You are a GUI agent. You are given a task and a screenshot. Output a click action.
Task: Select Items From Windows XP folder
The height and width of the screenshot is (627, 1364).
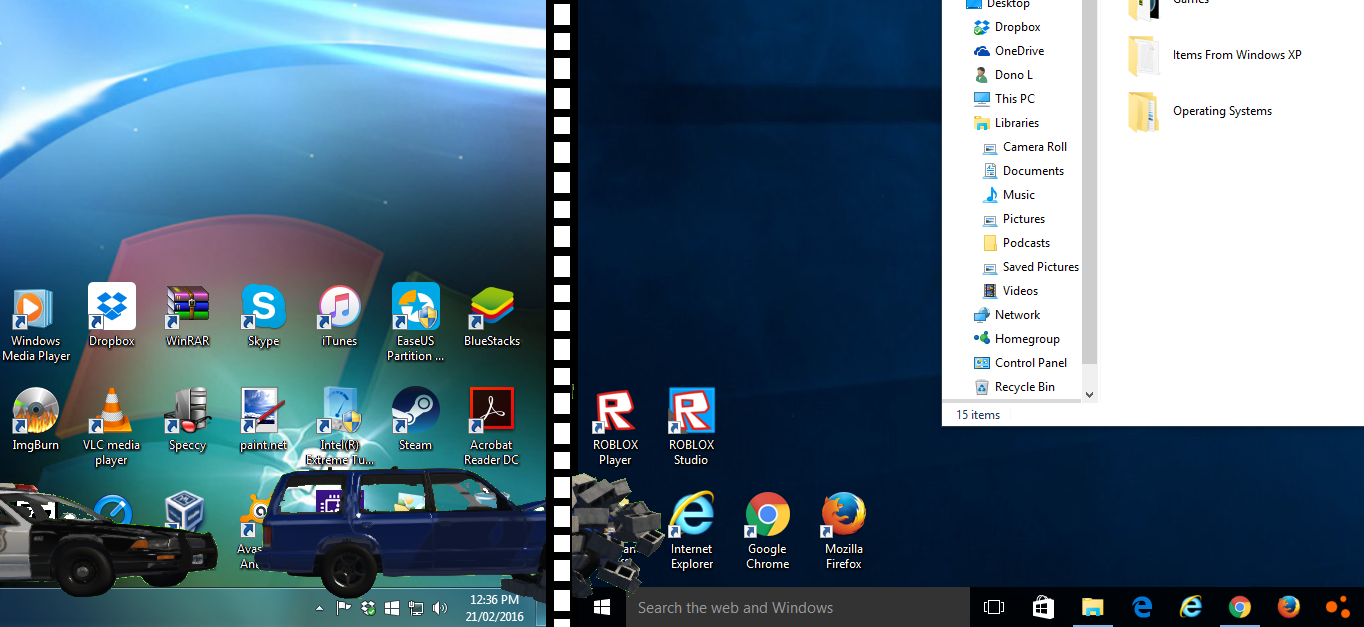[1215, 56]
